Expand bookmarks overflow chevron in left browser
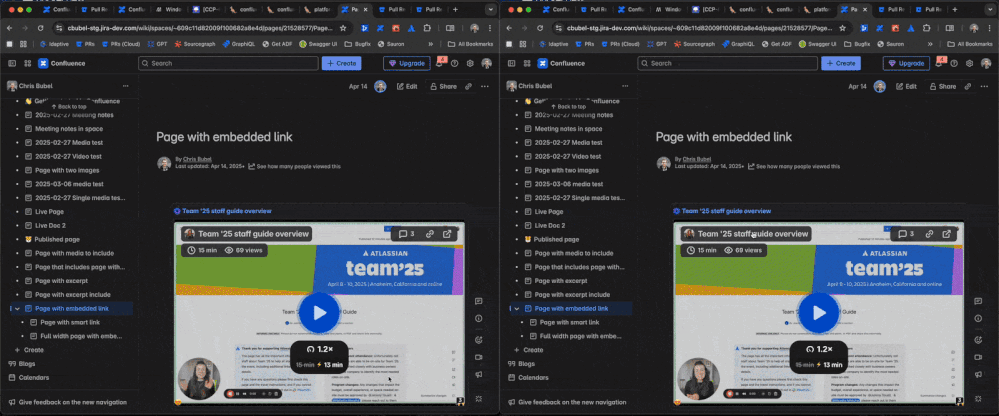Viewport: 999px width, 416px height. 431,44
